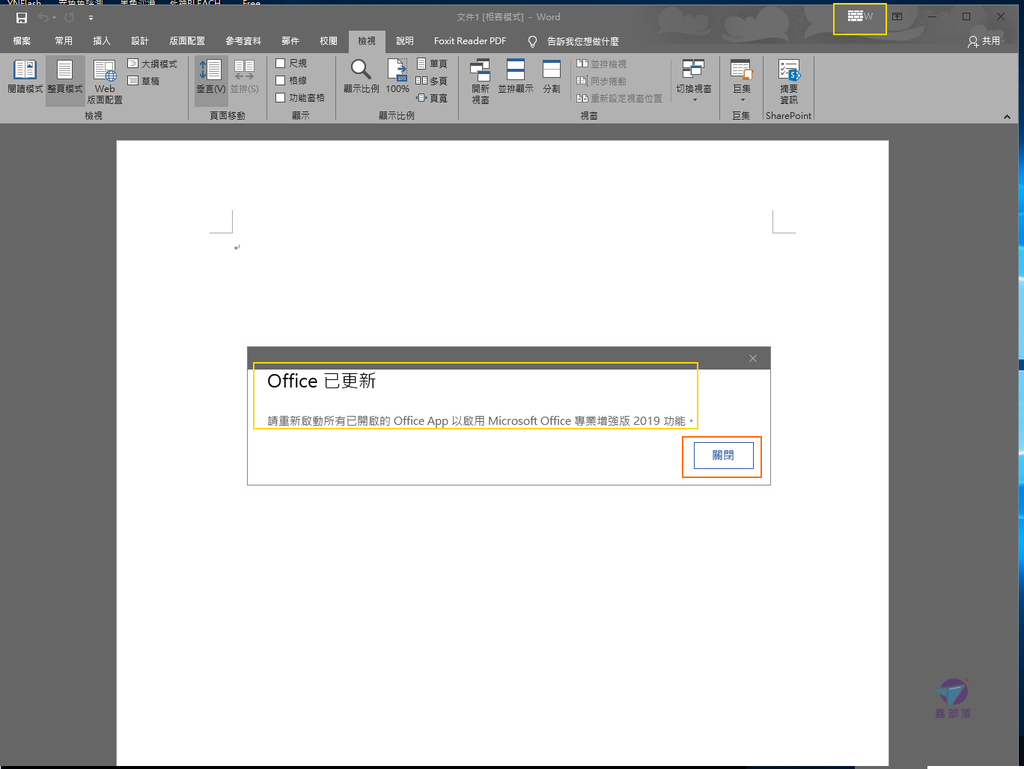Enable the 尺規 (Ruler) checkbox
1024x769 pixels.
pos(281,64)
